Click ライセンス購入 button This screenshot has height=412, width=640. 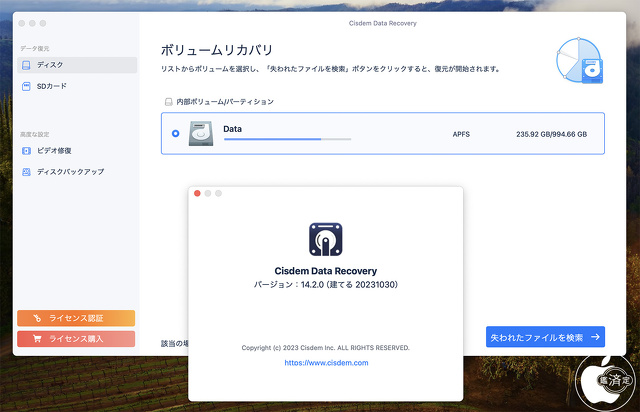click(76, 339)
